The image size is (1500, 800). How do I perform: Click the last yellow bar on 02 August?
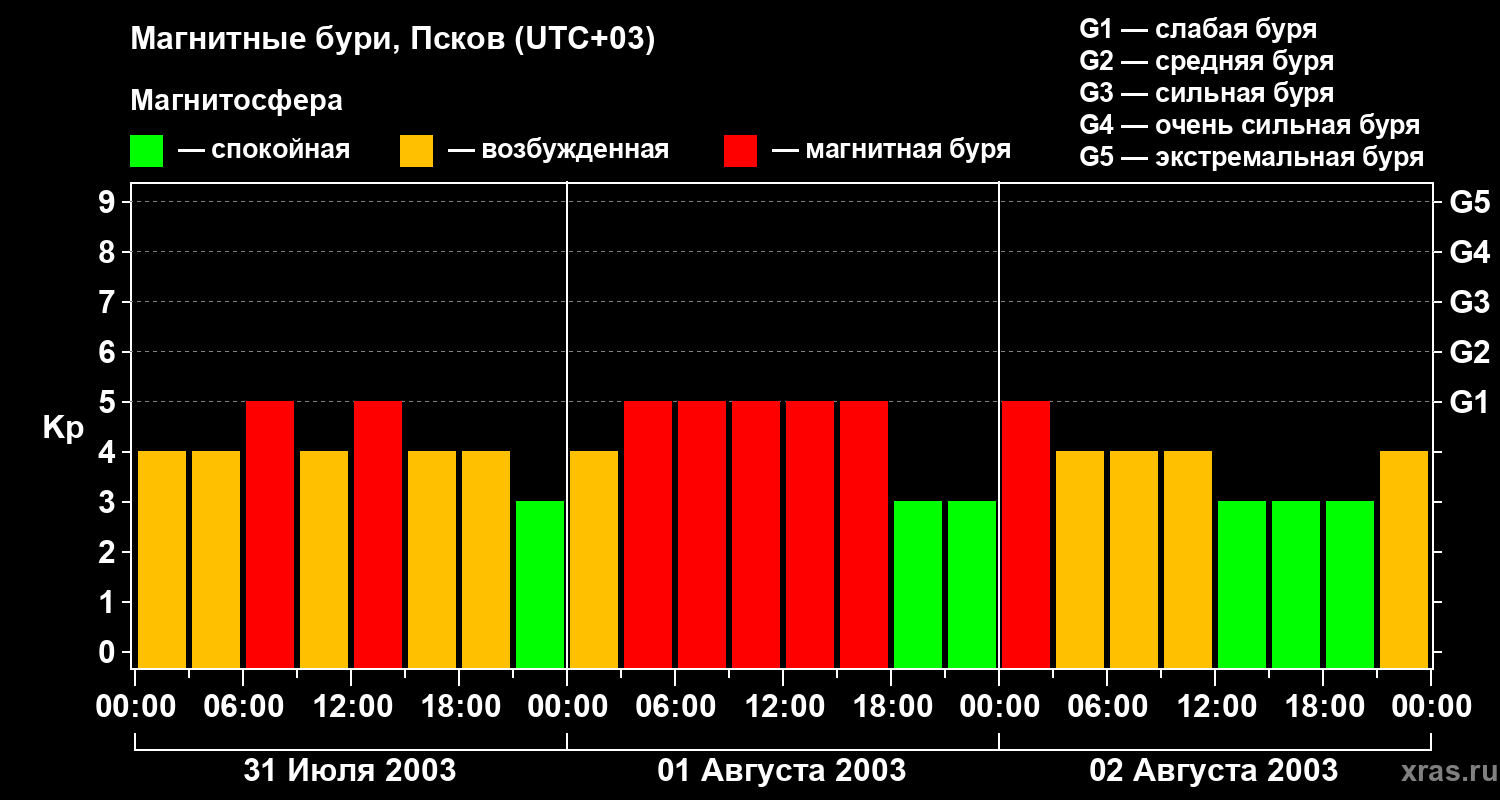coord(1404,559)
